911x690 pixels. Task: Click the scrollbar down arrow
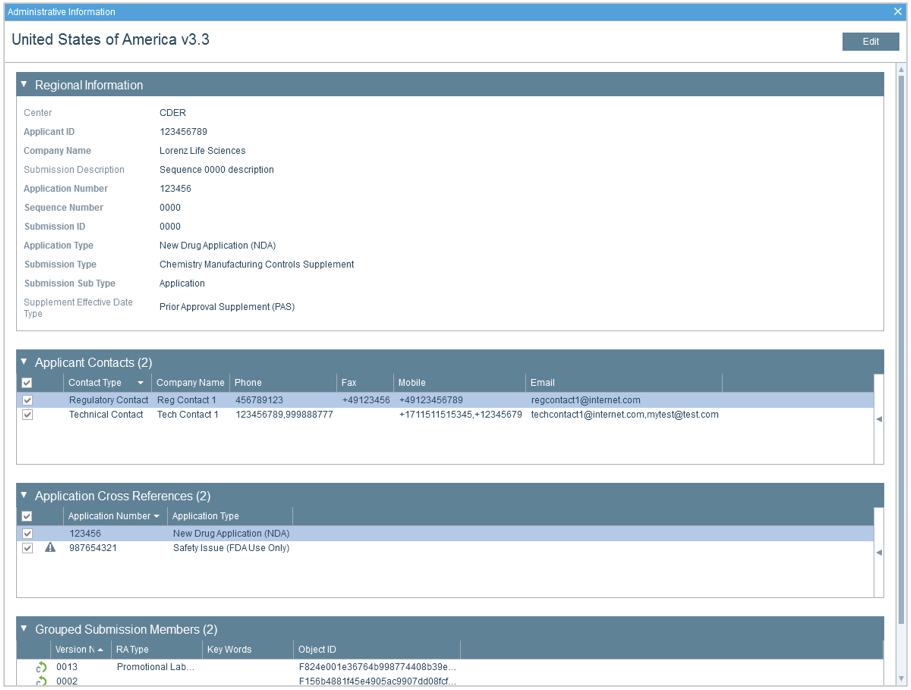pyautogui.click(x=901, y=678)
